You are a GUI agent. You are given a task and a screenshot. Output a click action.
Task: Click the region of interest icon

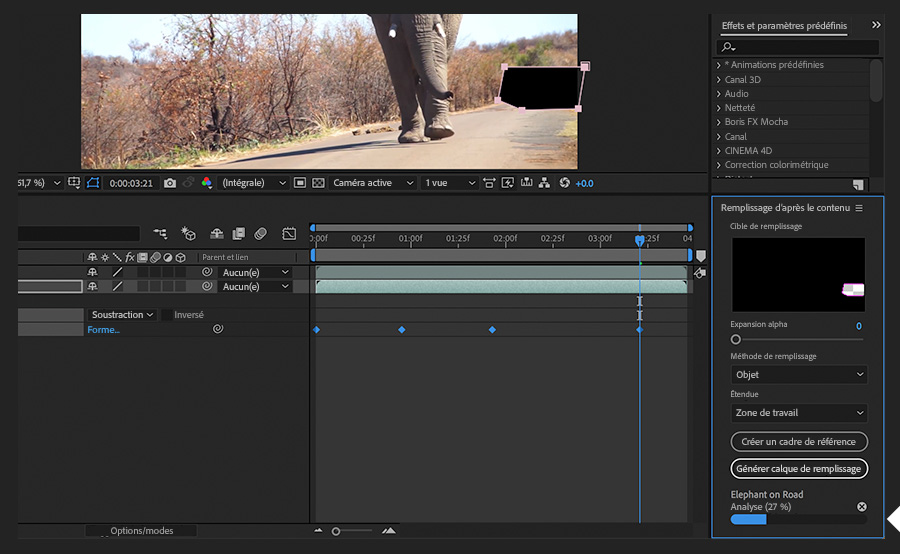point(74,183)
